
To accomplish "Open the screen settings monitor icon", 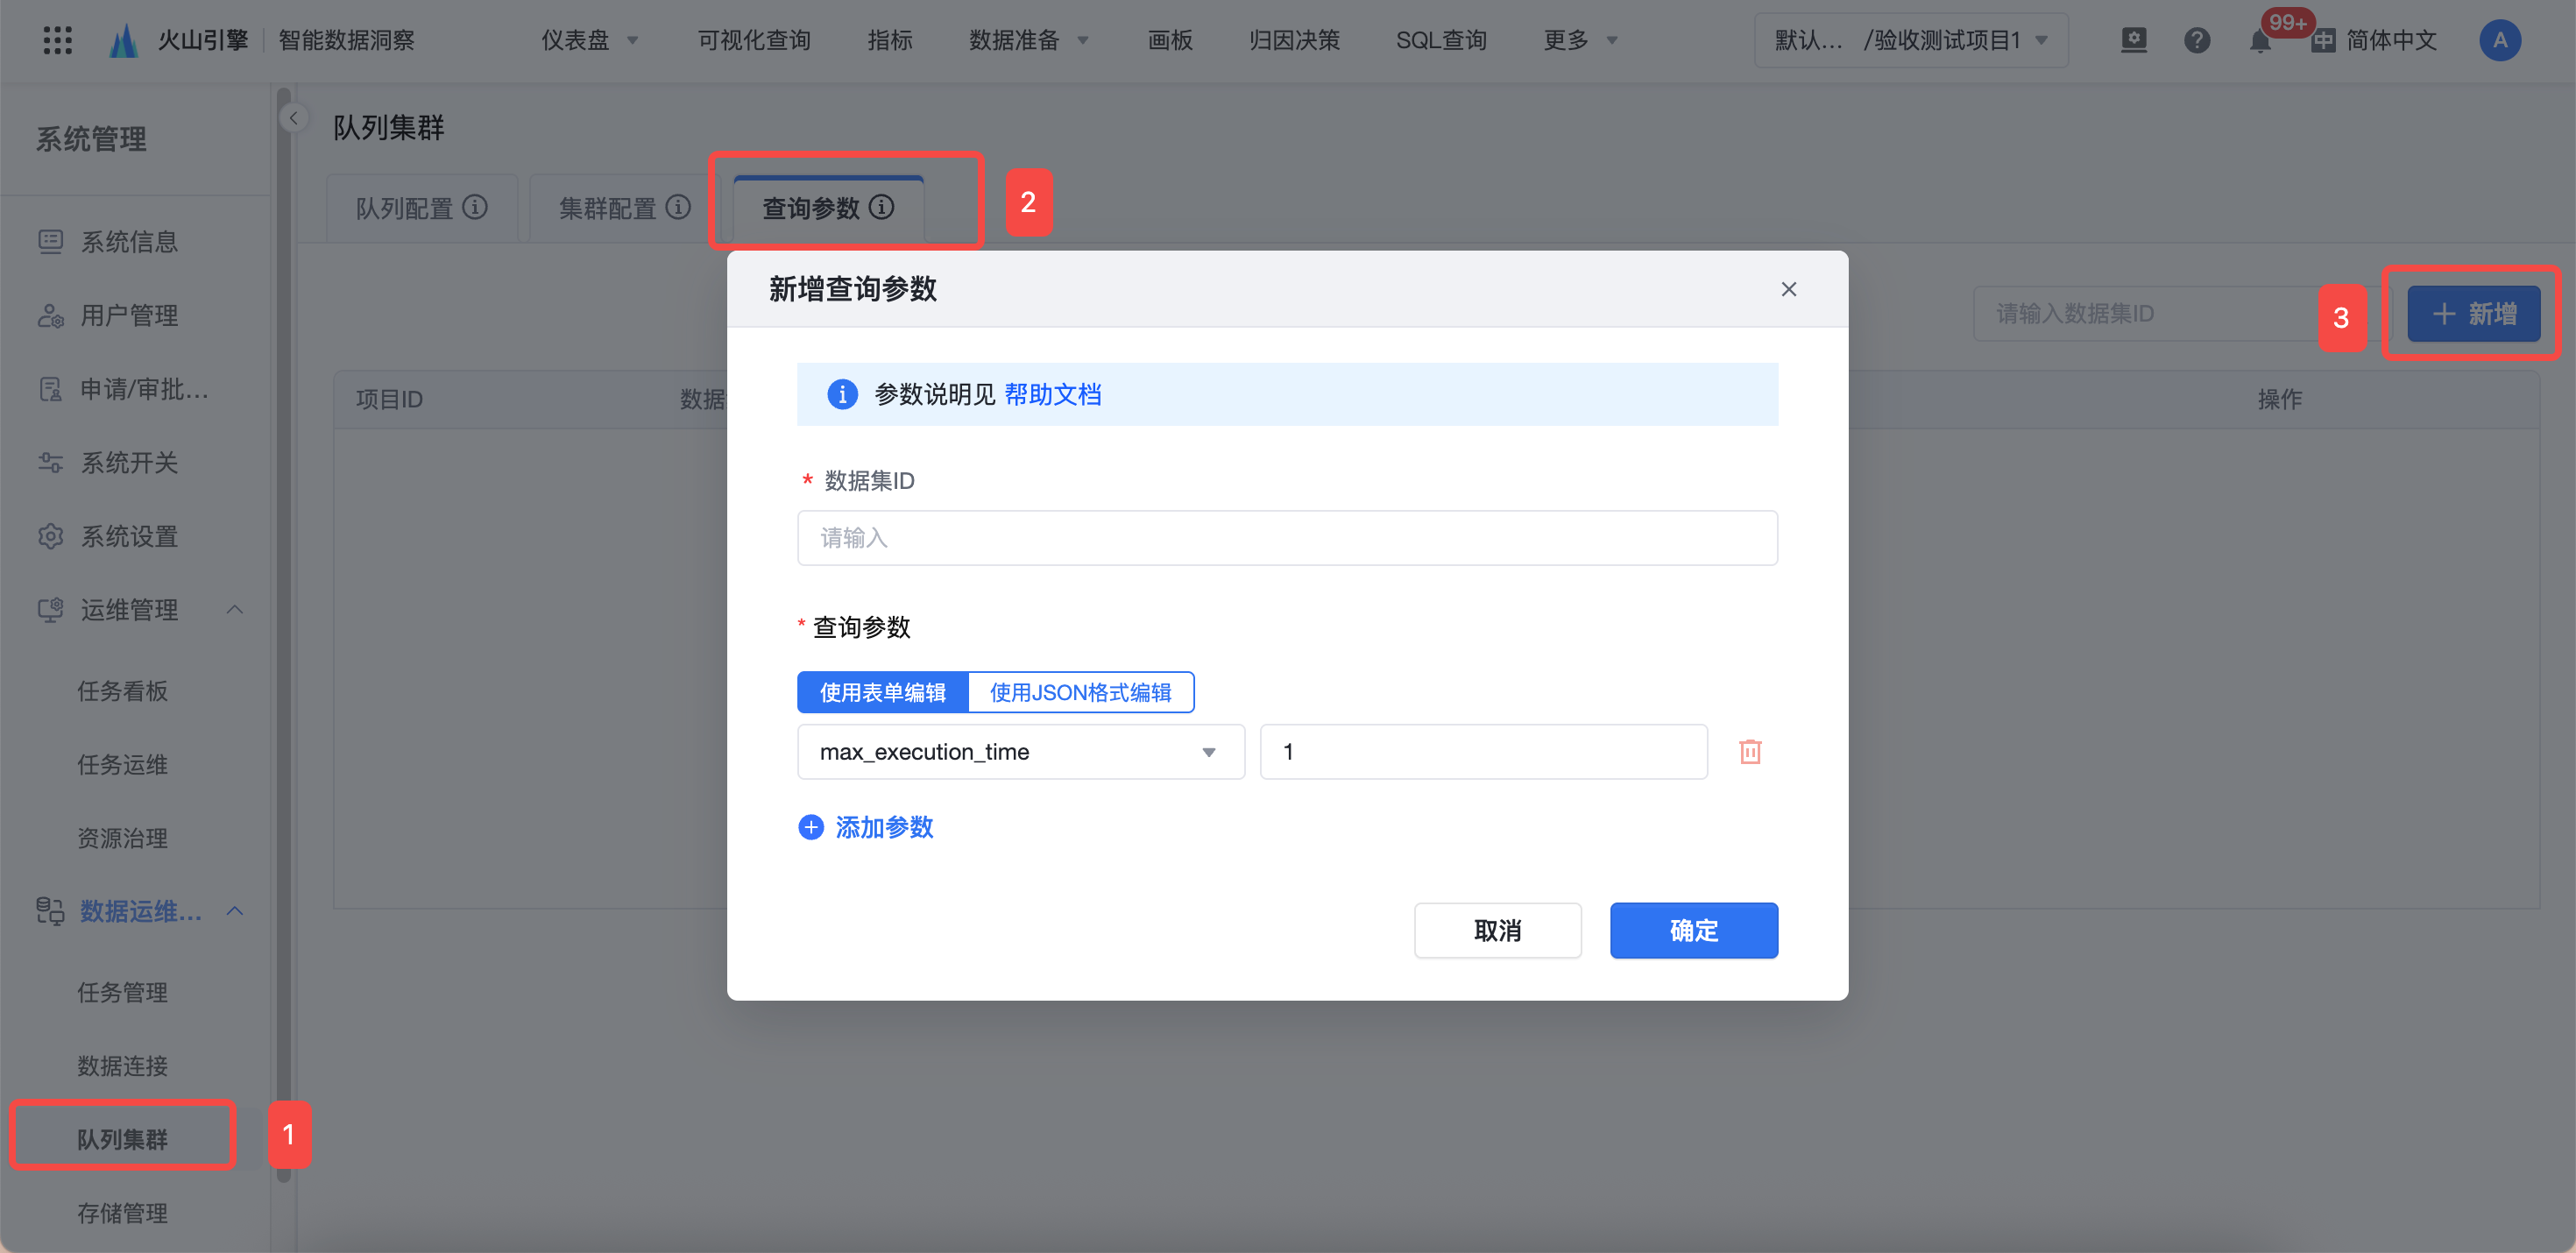I will tap(2133, 40).
